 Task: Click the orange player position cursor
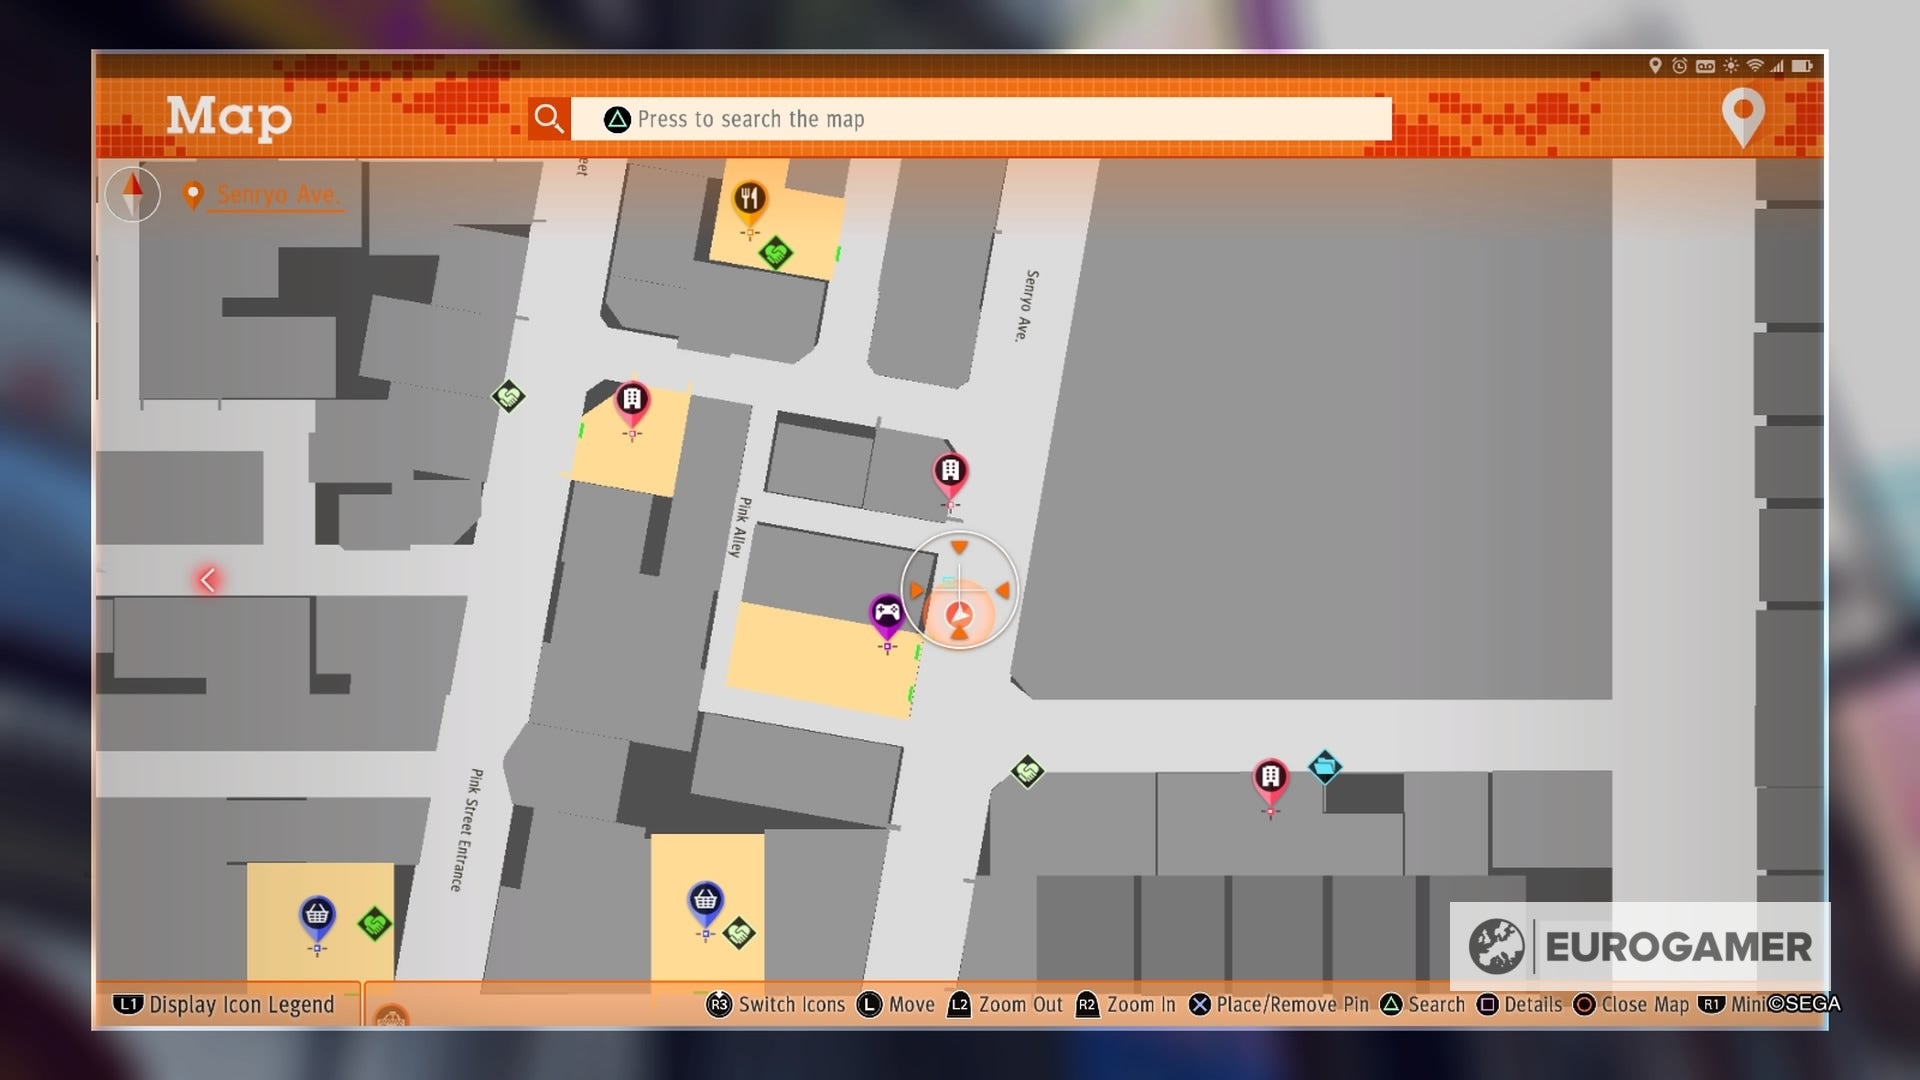[x=959, y=614]
